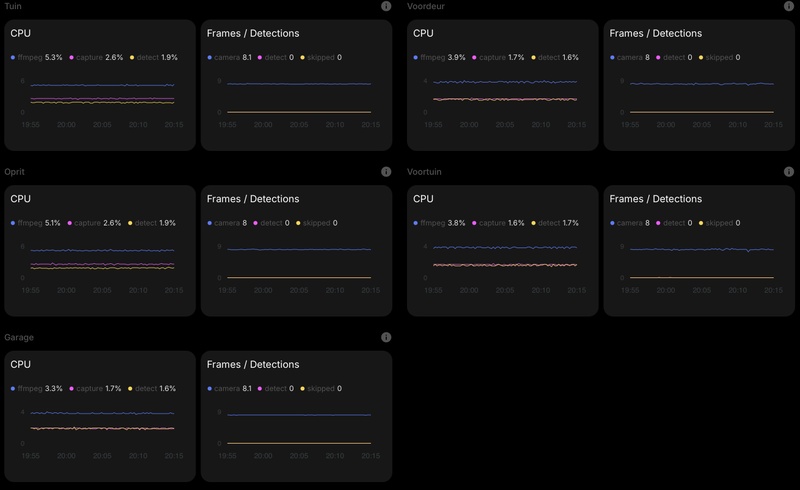Click the Tuin camera heading
The width and height of the screenshot is (800, 490).
(14, 6)
